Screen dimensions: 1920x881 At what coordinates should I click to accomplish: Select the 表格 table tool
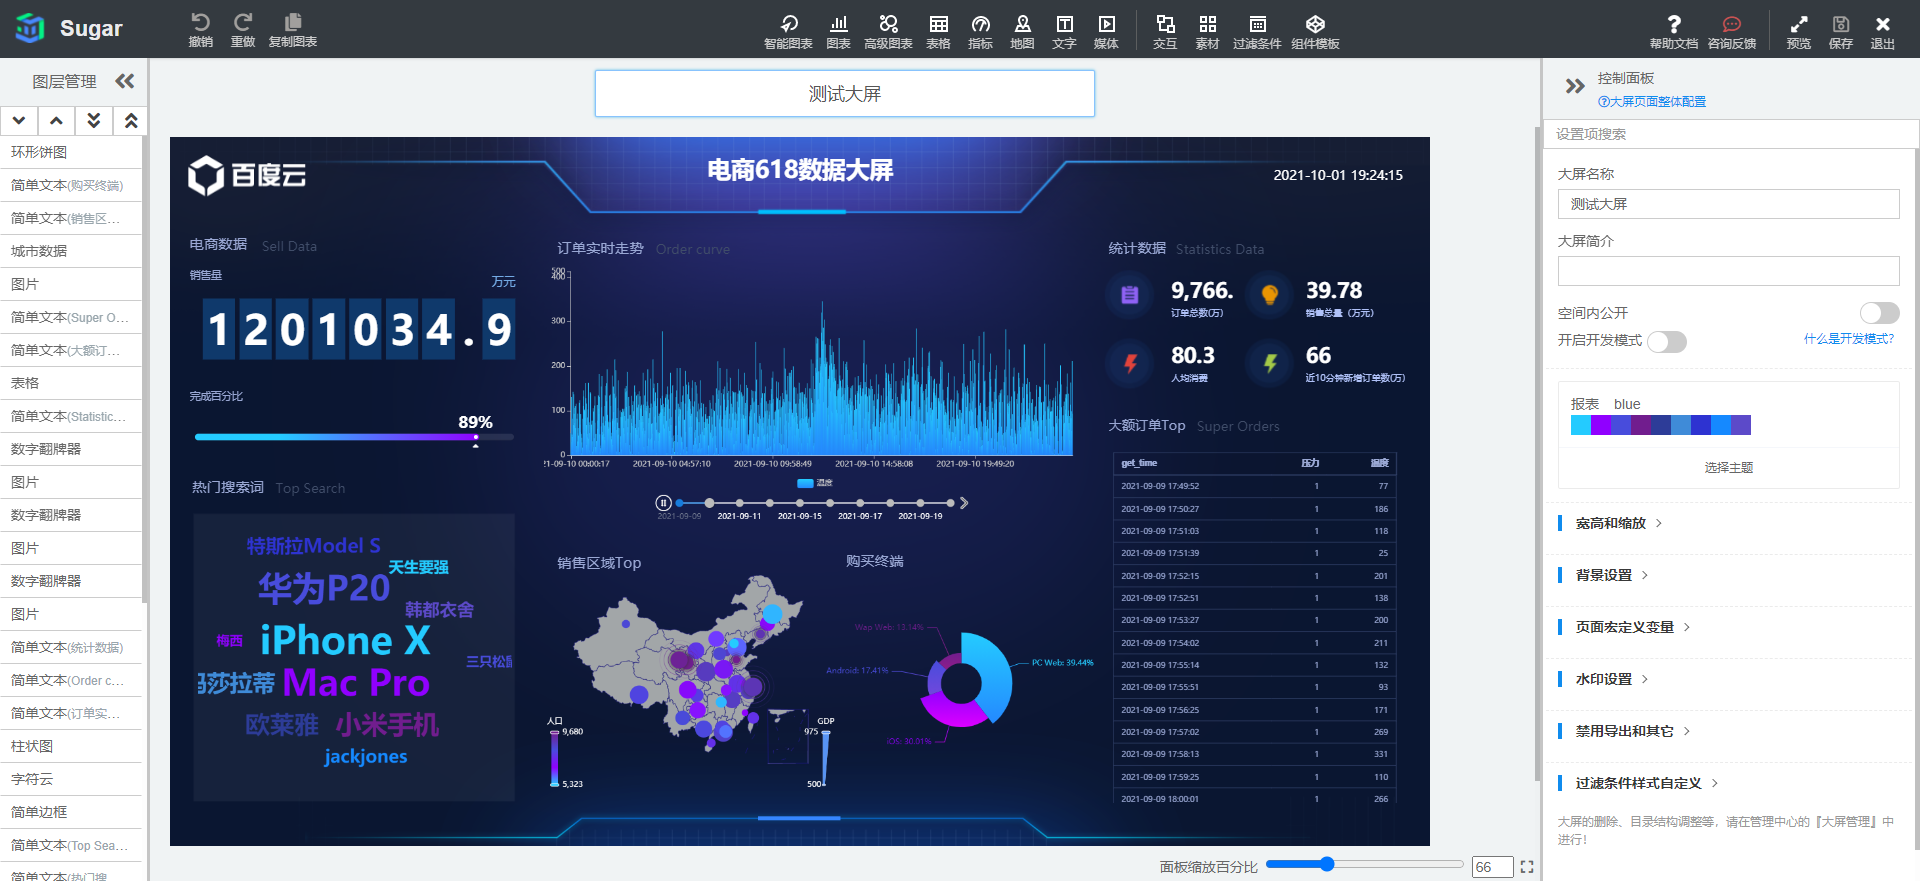pos(938,31)
